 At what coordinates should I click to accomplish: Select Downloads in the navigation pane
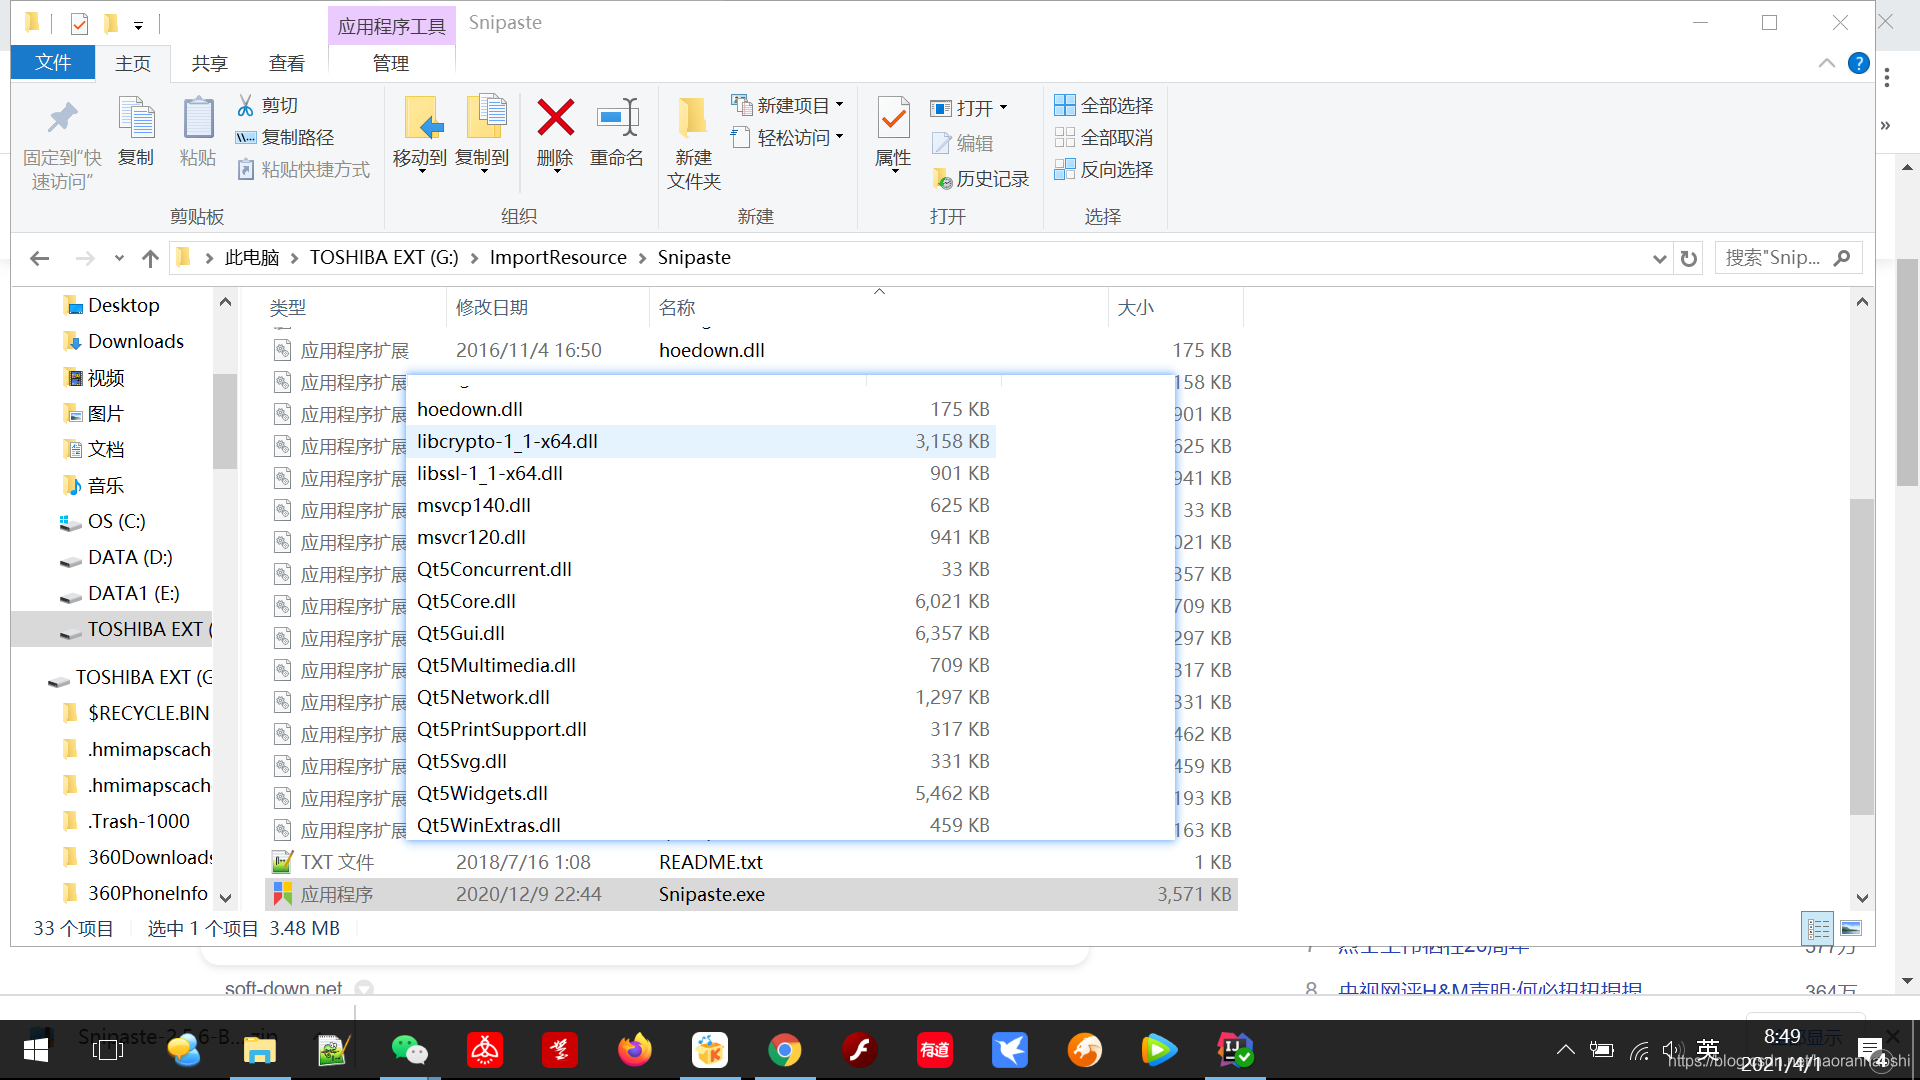[135, 341]
